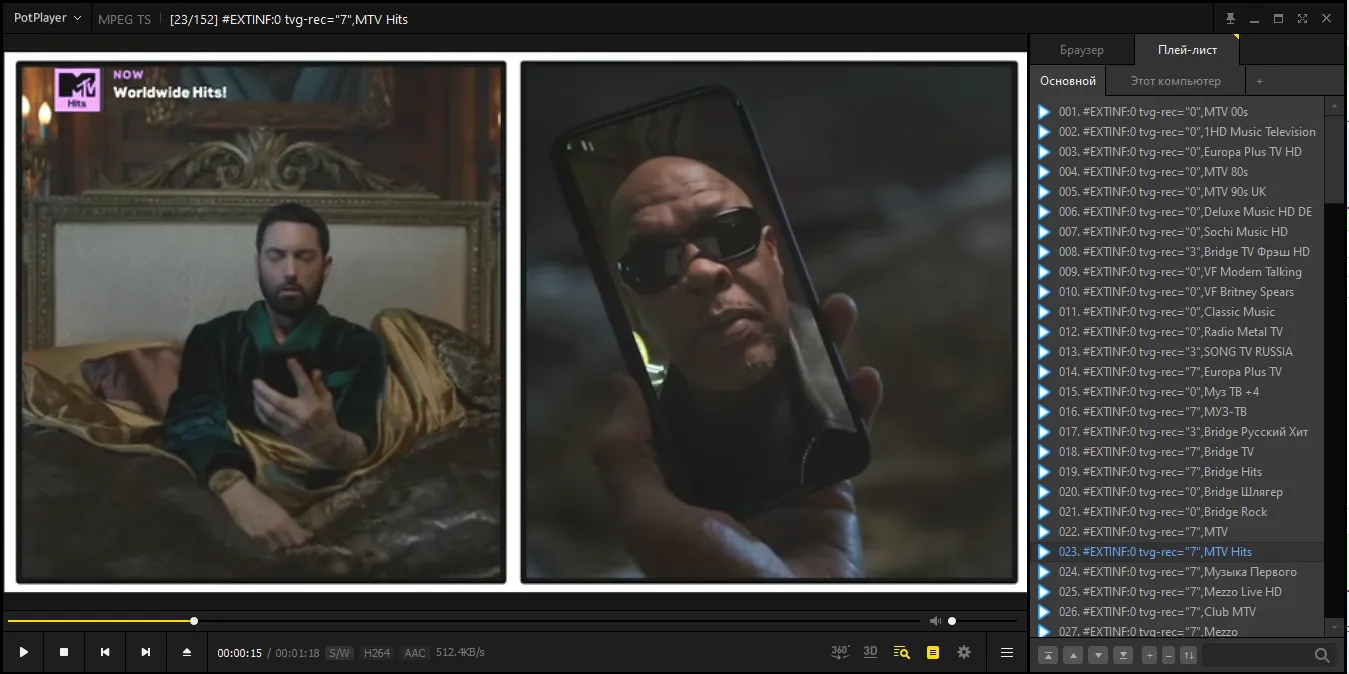
Task: Click the playlist scrollbar down arrow
Action: point(1334,626)
